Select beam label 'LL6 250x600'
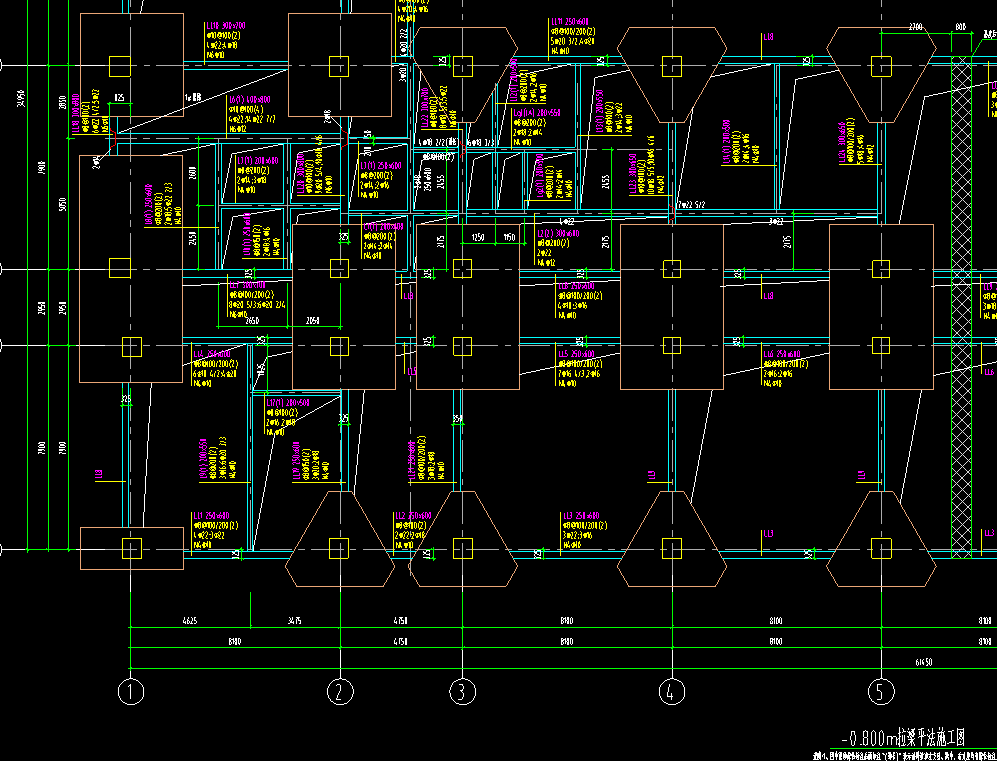997x761 pixels. pyautogui.click(x=782, y=355)
